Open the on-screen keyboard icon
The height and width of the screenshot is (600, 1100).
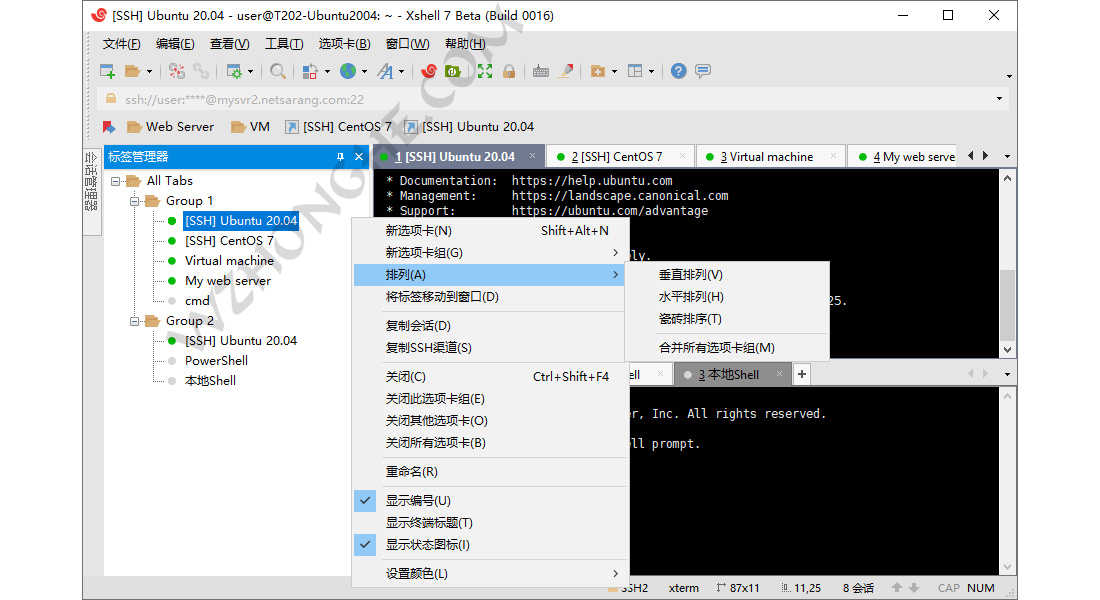(541, 71)
